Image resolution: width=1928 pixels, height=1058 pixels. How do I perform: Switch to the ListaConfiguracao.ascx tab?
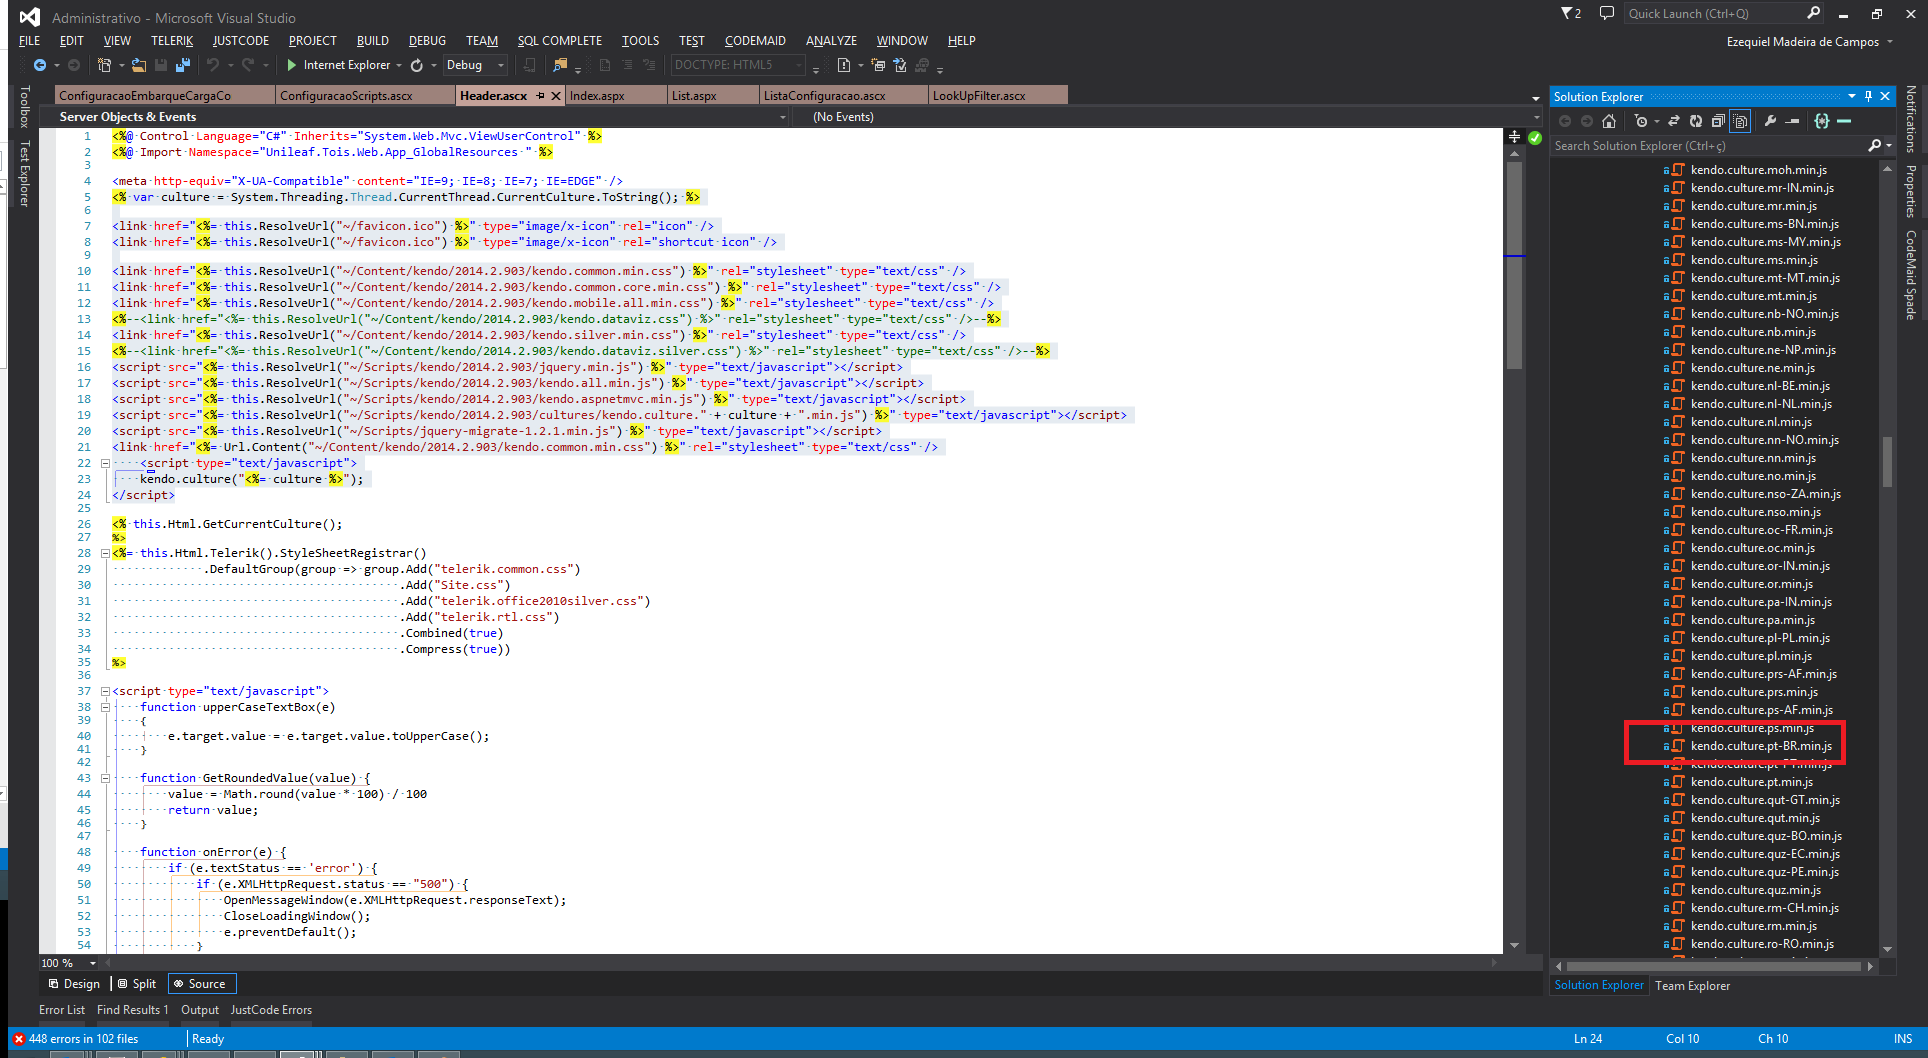click(x=844, y=96)
